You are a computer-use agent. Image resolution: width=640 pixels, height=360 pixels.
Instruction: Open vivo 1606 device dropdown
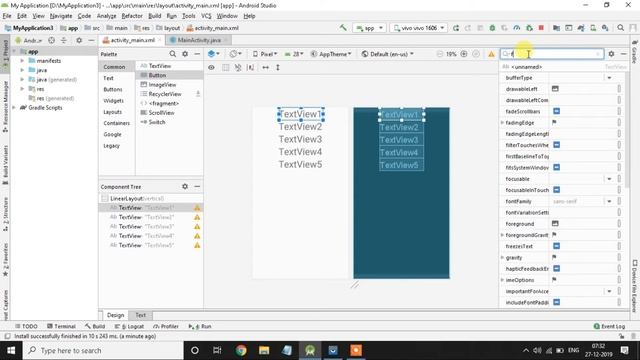(x=419, y=28)
